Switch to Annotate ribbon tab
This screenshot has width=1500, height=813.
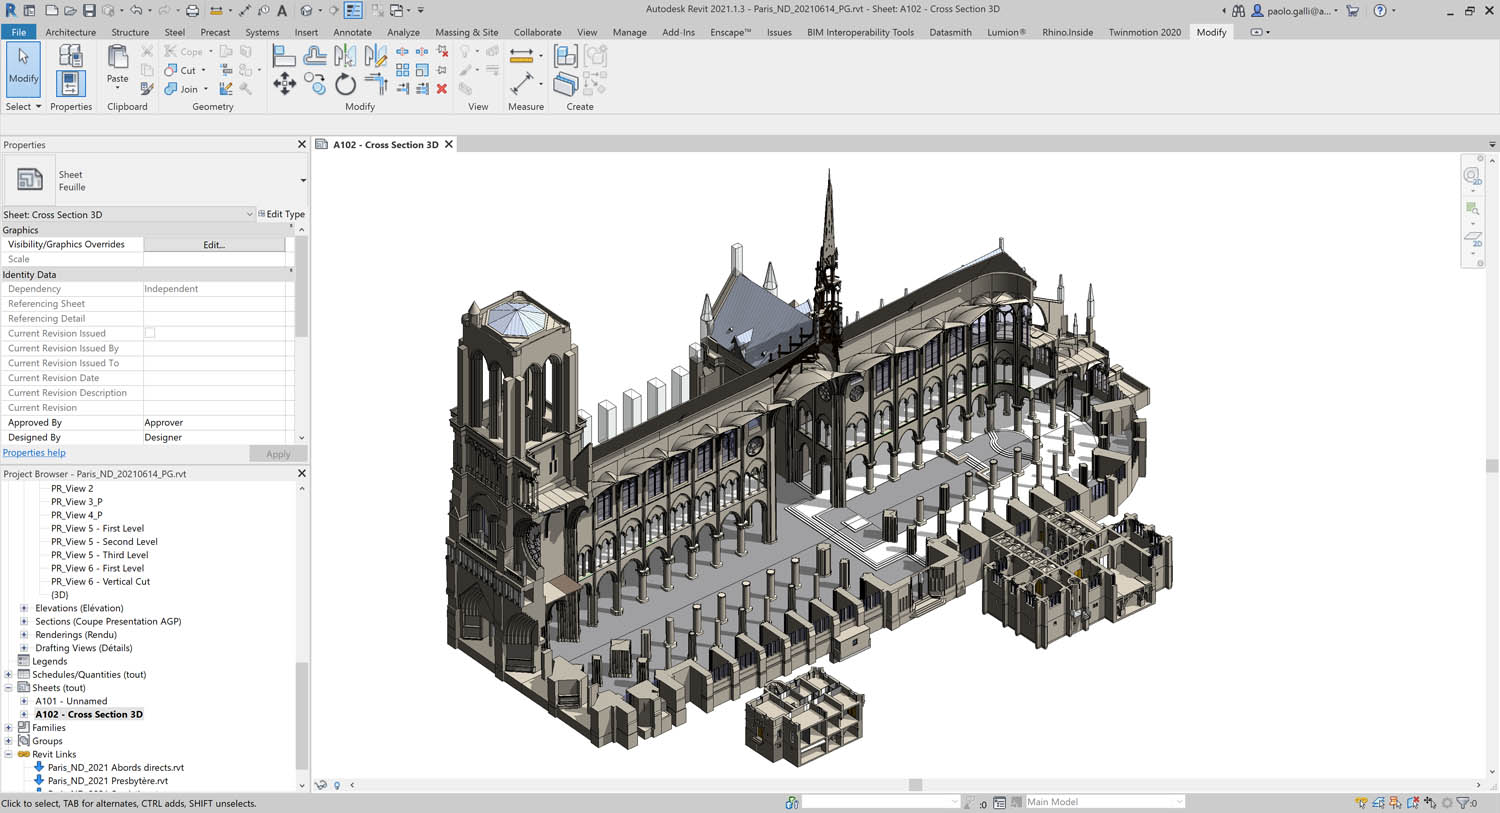[x=352, y=32]
